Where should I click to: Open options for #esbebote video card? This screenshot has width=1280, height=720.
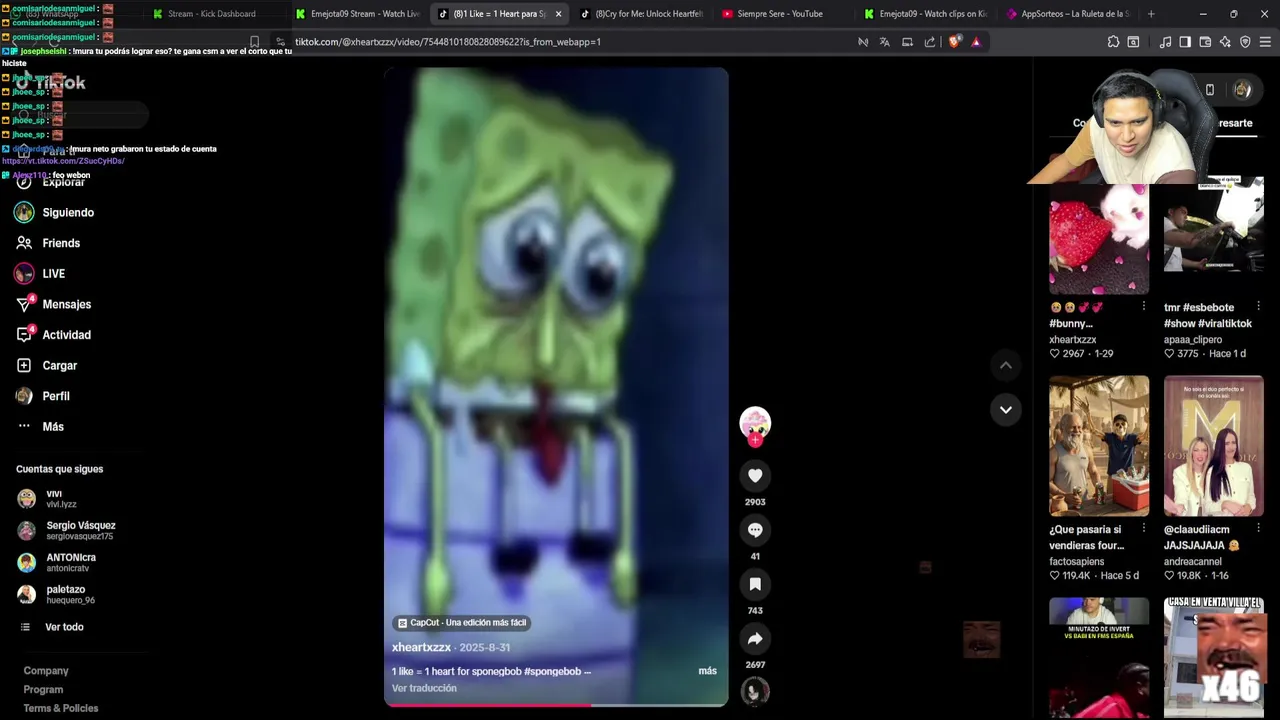click(1258, 307)
